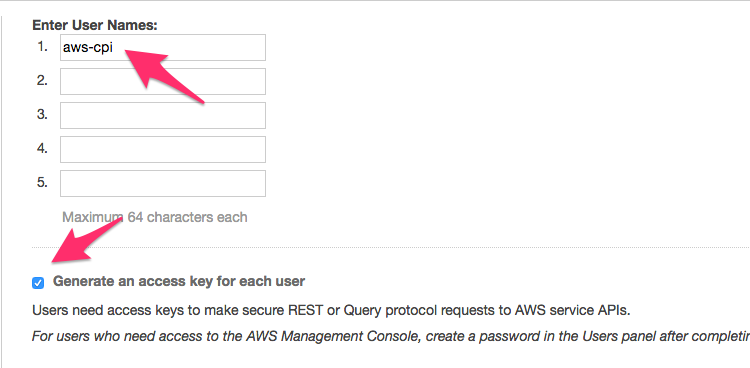
Task: Click the 'Maximum 64 characters each' hint
Action: [155, 217]
